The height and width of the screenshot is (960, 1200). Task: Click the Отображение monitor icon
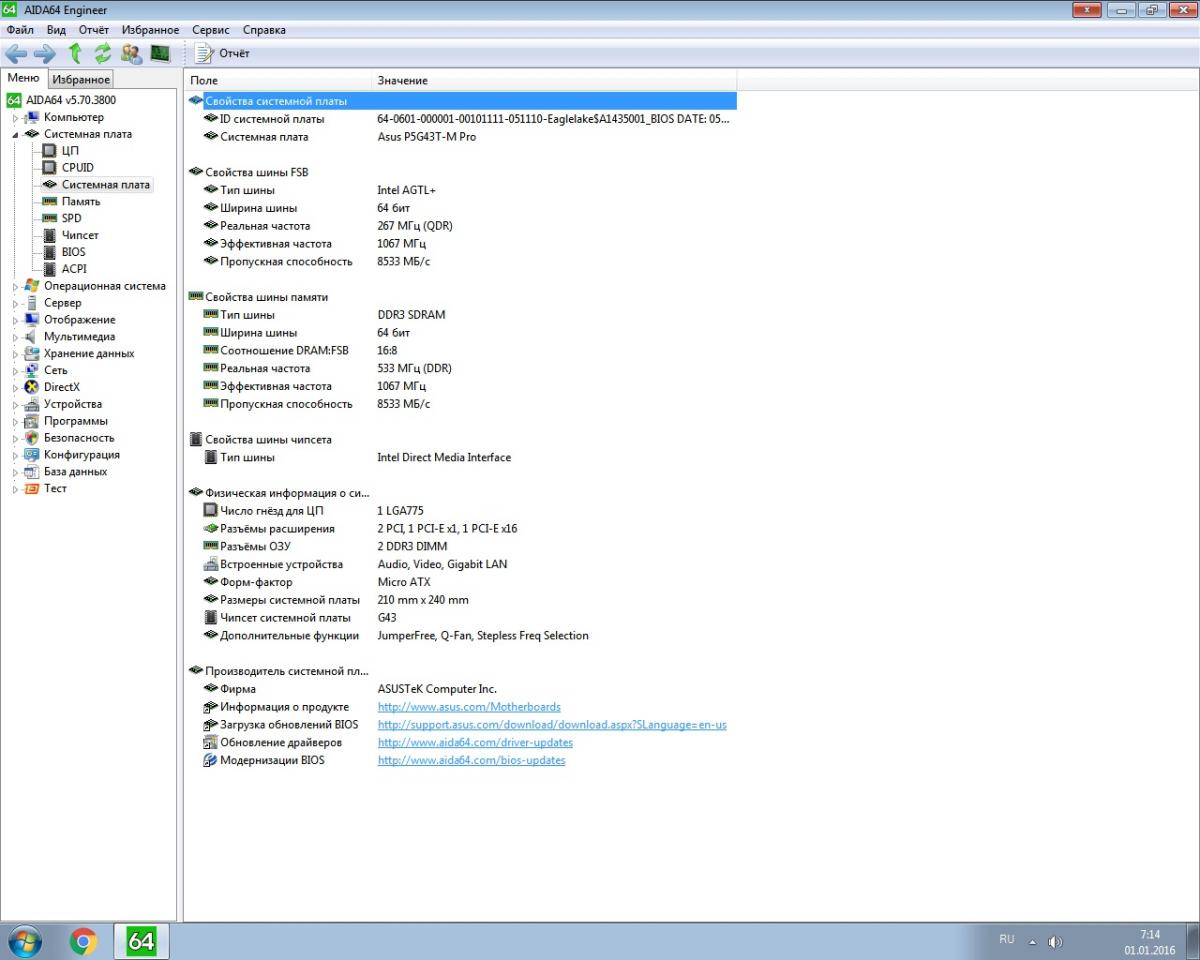tap(32, 320)
